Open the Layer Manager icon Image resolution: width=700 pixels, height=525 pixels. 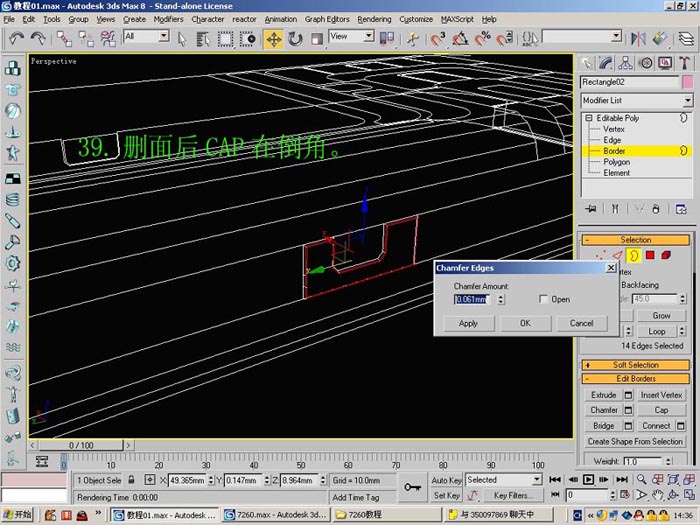pos(686,39)
